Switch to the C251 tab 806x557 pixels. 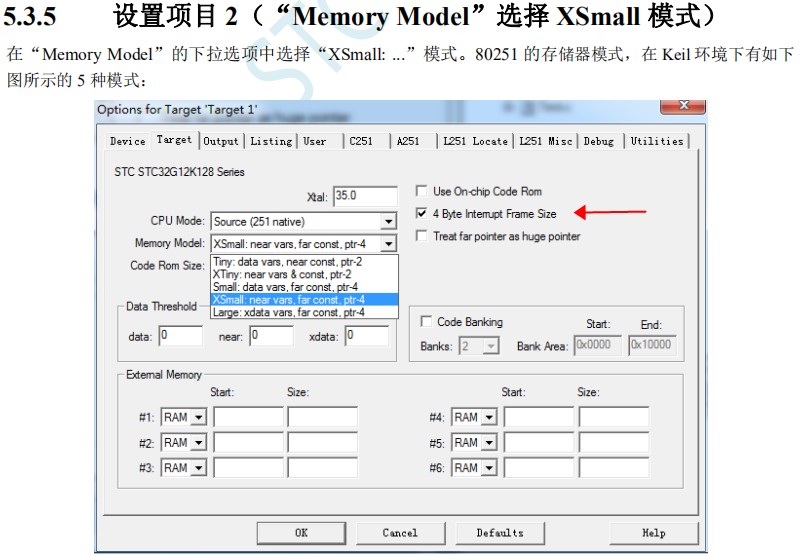361,141
